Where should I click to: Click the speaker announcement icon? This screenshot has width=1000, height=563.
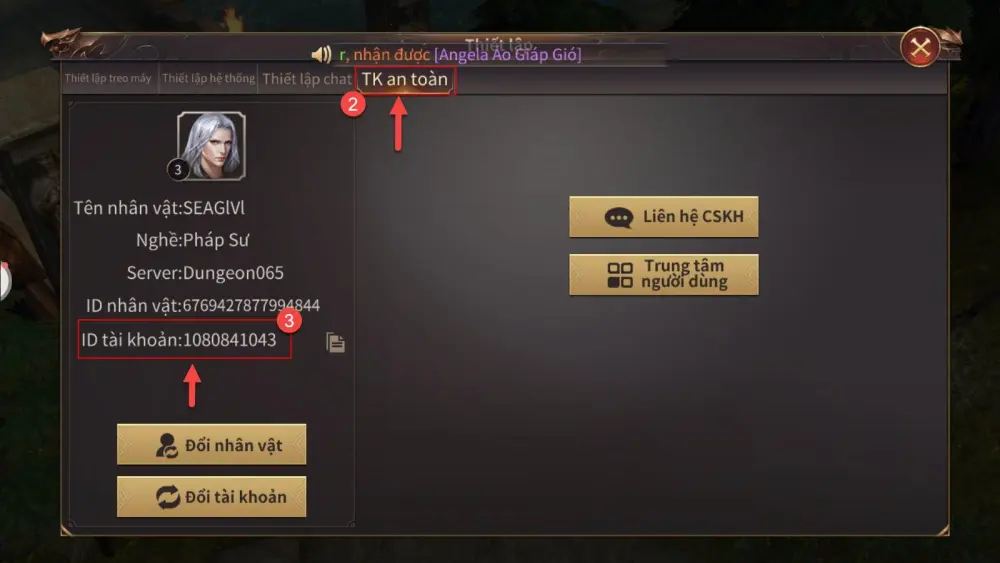point(321,55)
